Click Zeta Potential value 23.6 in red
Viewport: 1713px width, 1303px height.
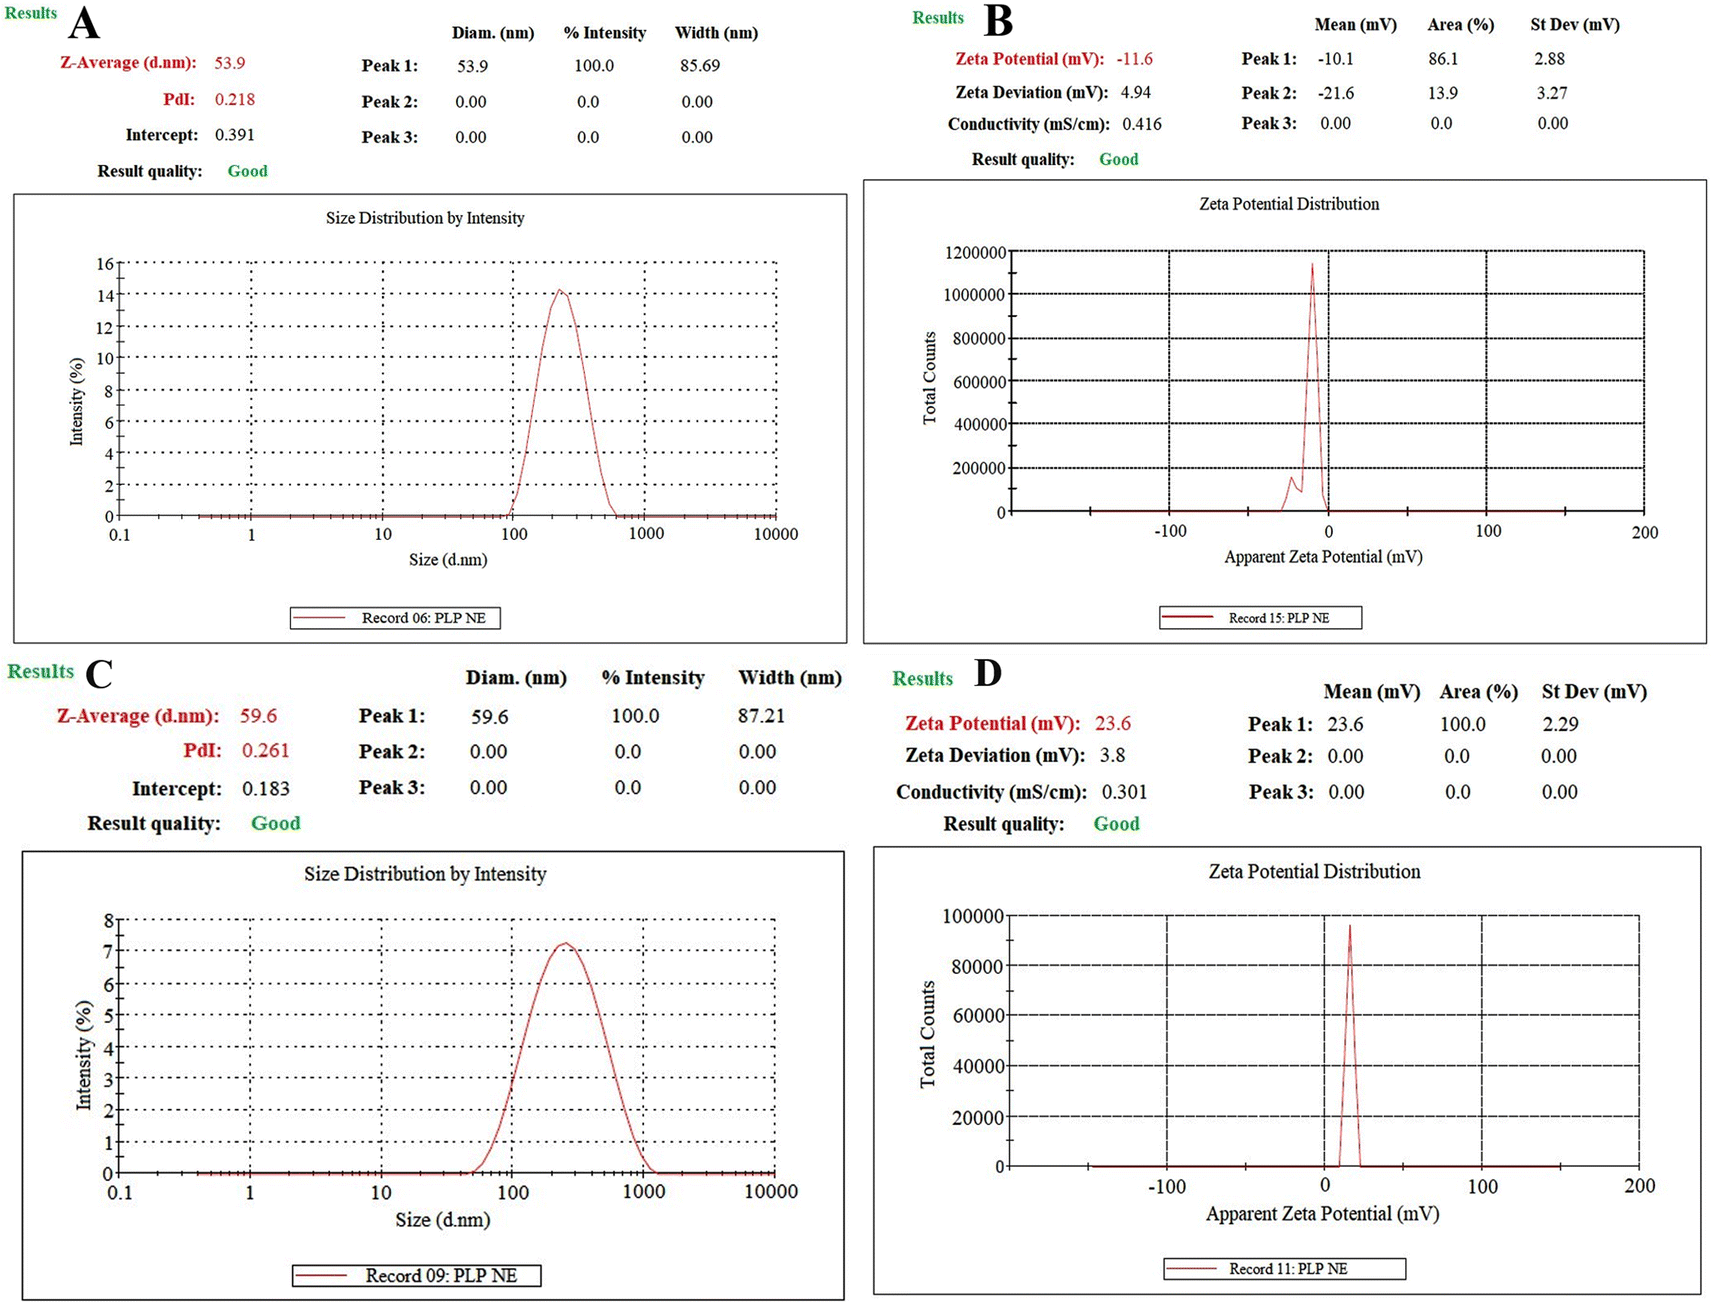coord(1113,723)
